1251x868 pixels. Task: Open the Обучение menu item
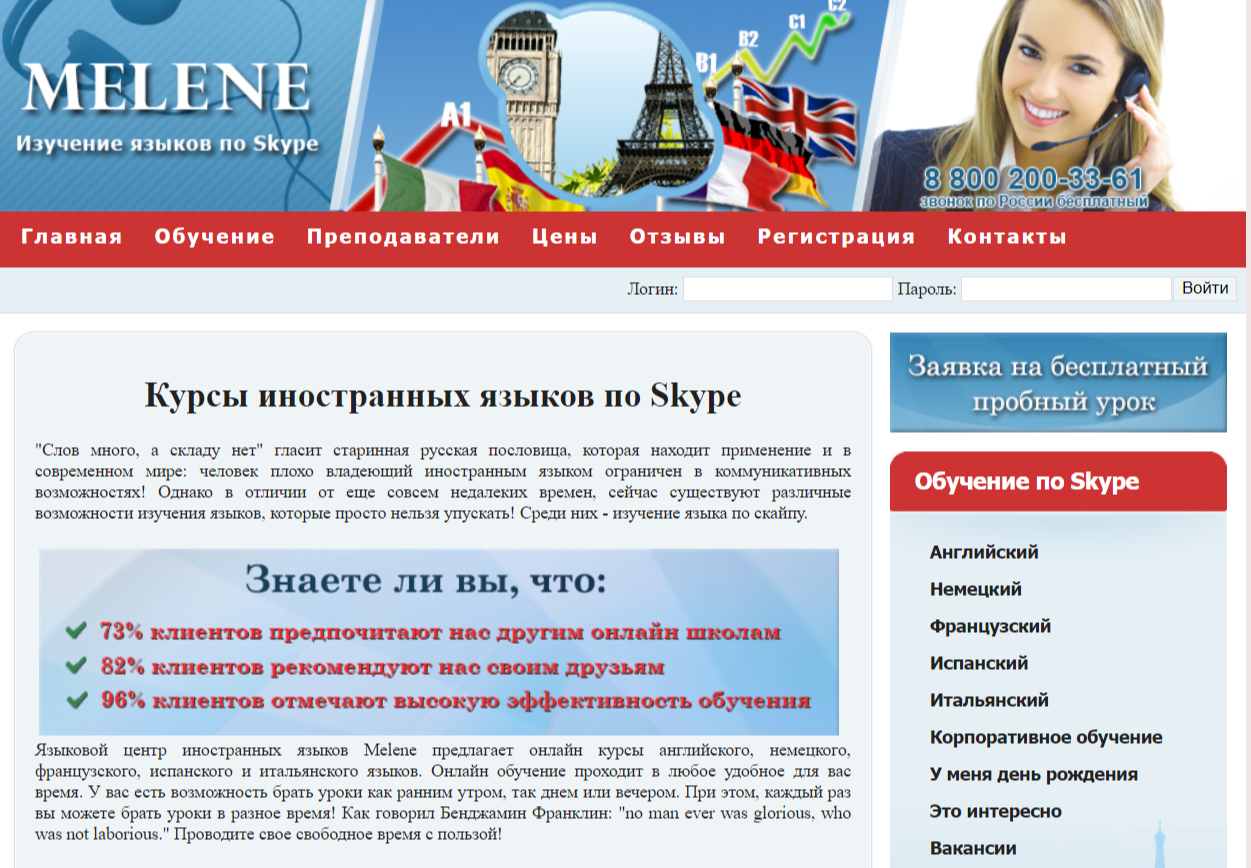[215, 237]
